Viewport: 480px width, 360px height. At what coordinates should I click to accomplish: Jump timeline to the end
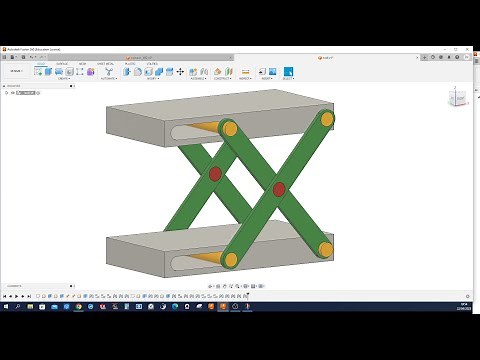[x=29, y=296]
